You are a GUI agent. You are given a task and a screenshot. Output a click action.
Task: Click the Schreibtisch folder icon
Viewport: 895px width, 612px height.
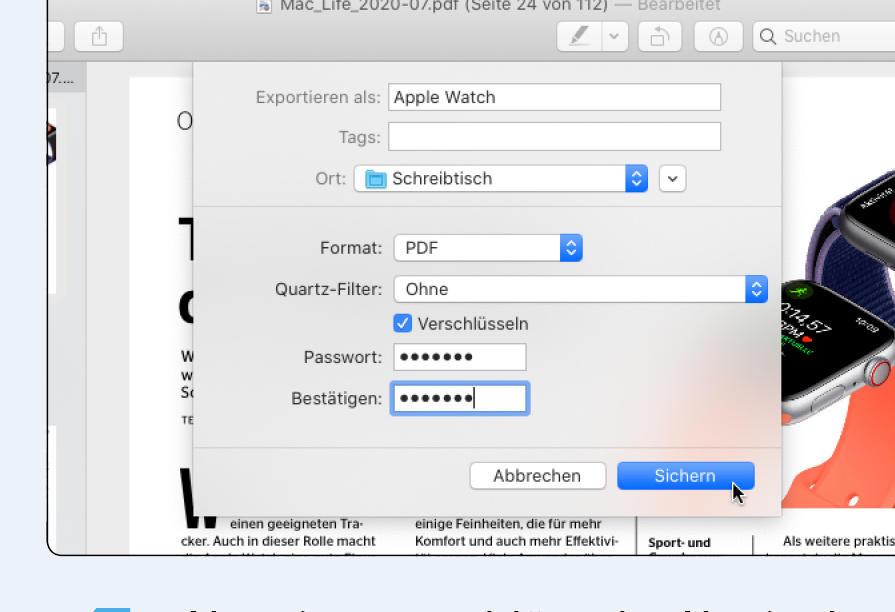pyautogui.click(x=375, y=179)
